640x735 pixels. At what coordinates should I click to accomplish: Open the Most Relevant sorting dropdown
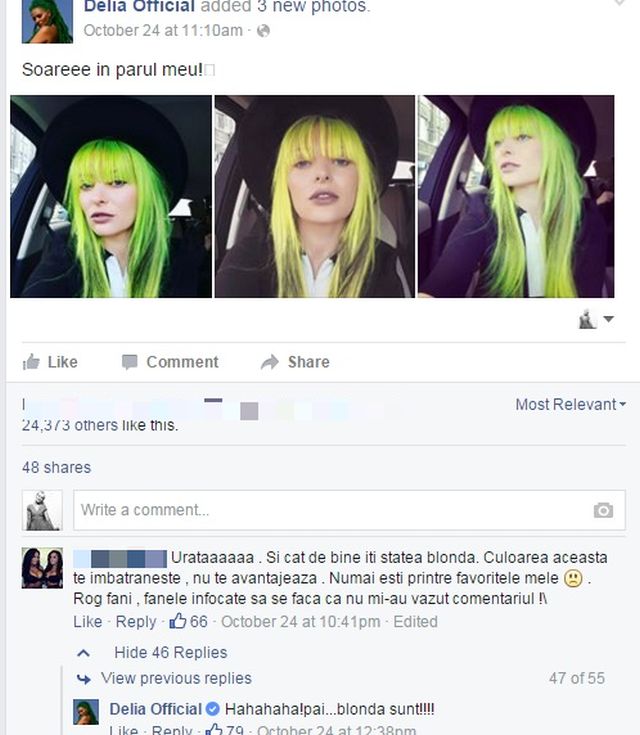pyautogui.click(x=571, y=404)
